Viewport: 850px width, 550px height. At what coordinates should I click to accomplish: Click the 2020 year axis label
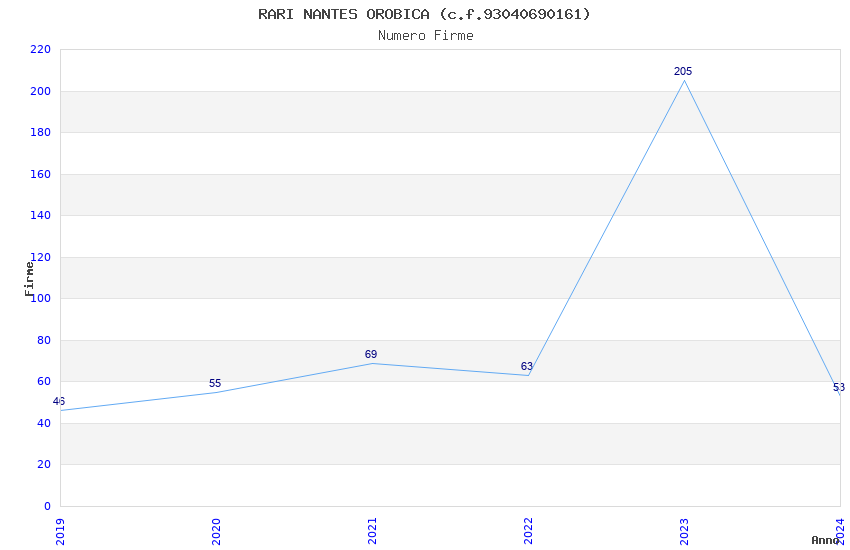coord(216,532)
